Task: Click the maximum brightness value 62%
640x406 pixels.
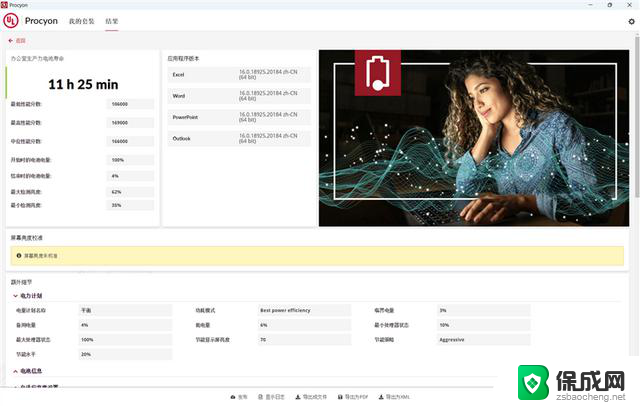Action: (130, 192)
